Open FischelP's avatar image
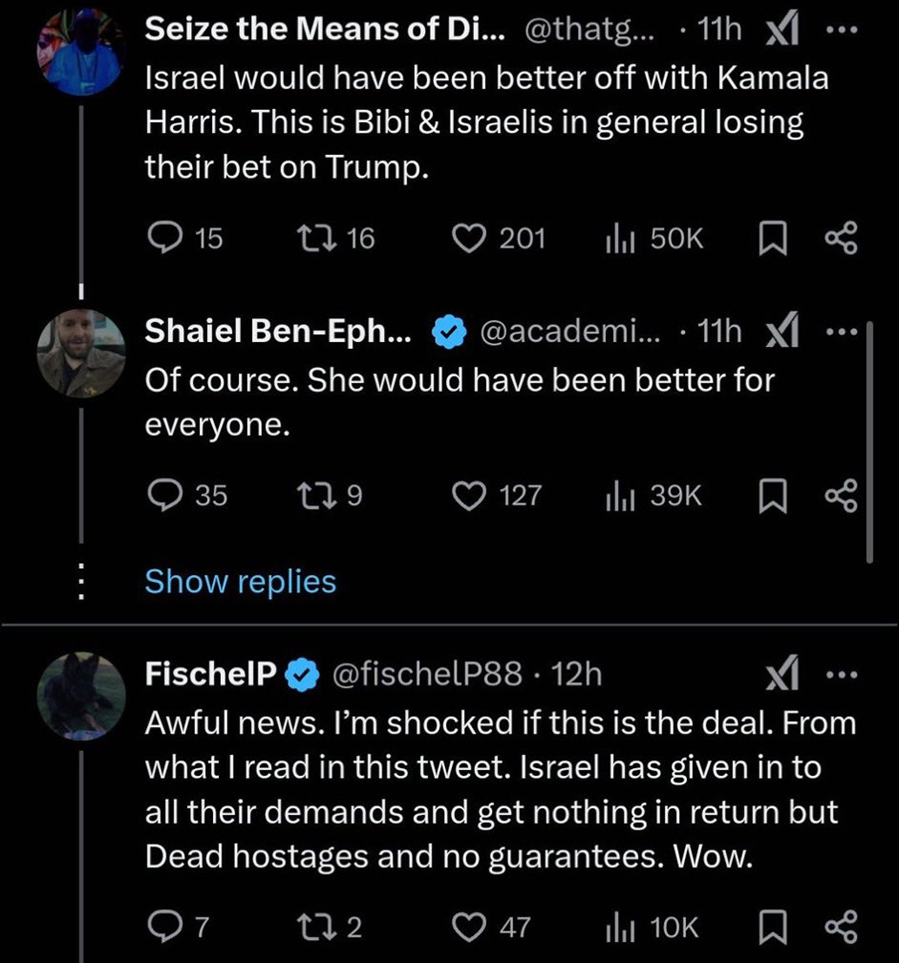 pos(81,696)
